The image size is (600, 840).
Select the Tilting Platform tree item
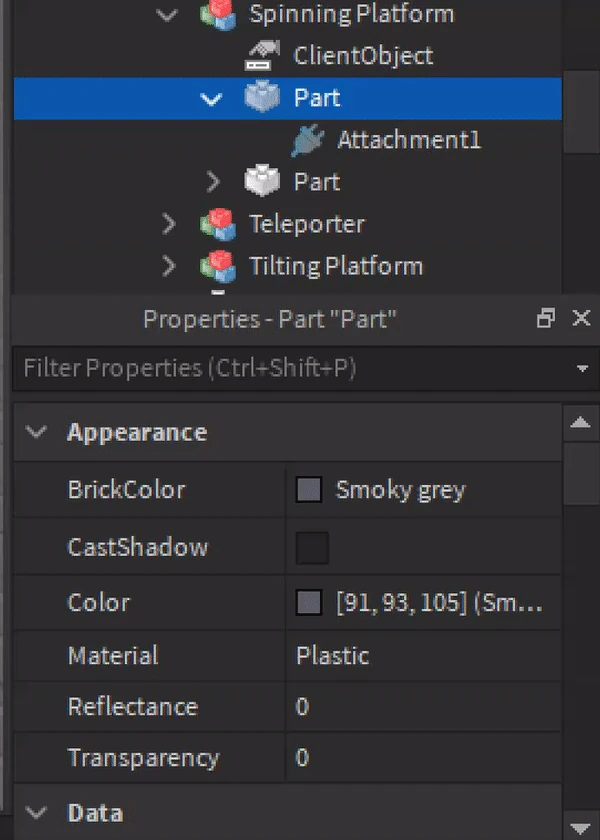tap(335, 266)
